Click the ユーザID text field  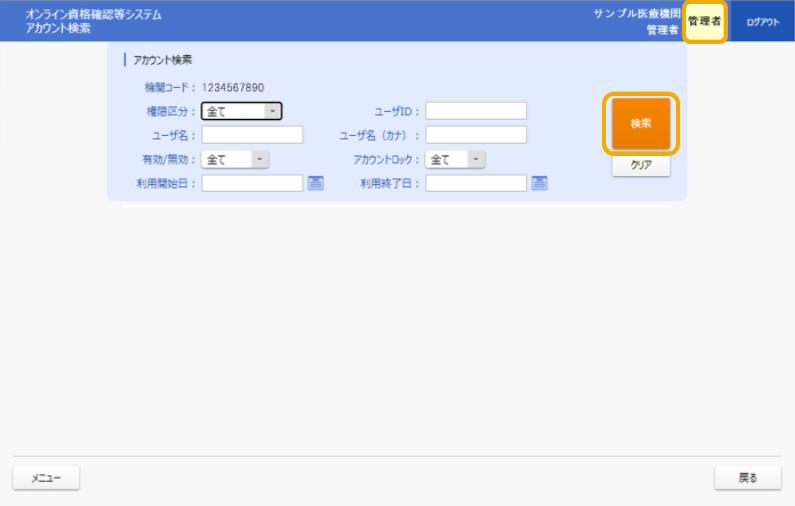[x=476, y=111]
